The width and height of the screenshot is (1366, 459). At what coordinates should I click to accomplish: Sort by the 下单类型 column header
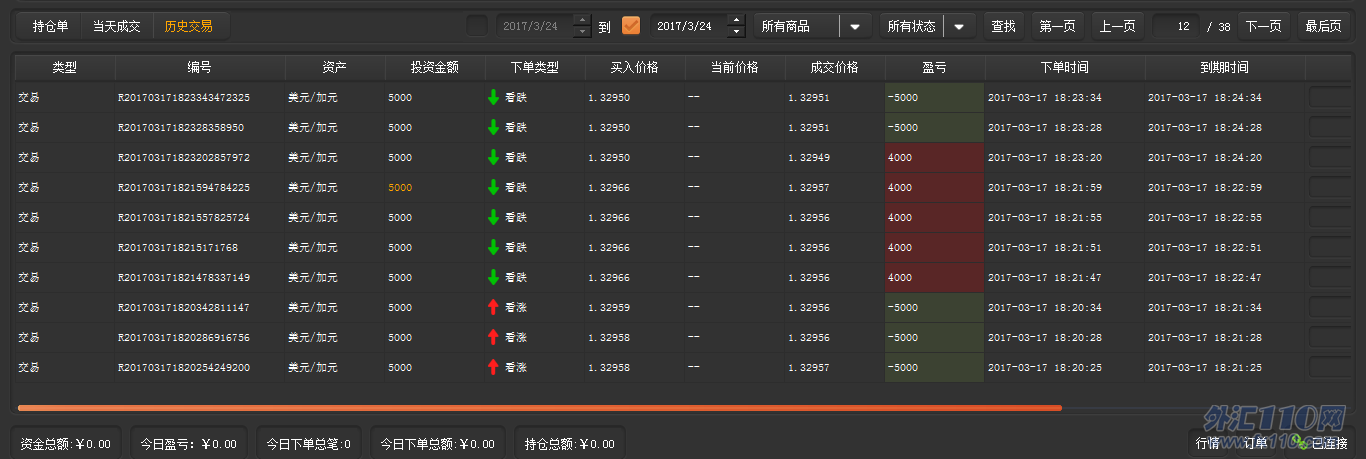pyautogui.click(x=535, y=68)
